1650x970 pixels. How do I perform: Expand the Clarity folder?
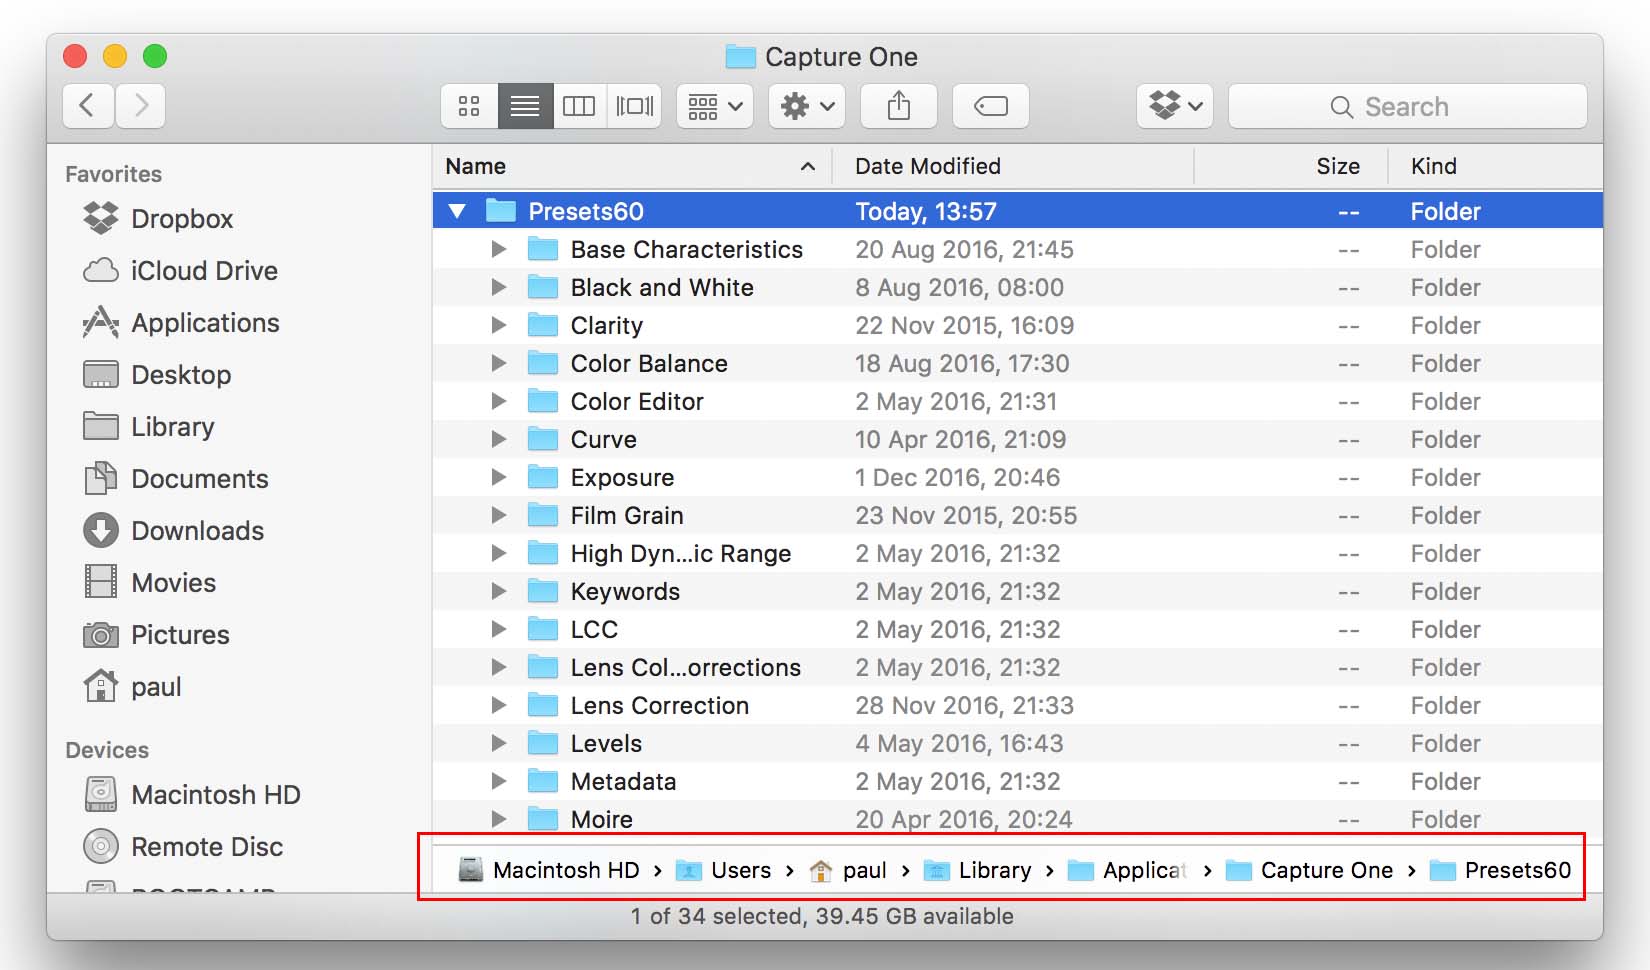pos(498,325)
